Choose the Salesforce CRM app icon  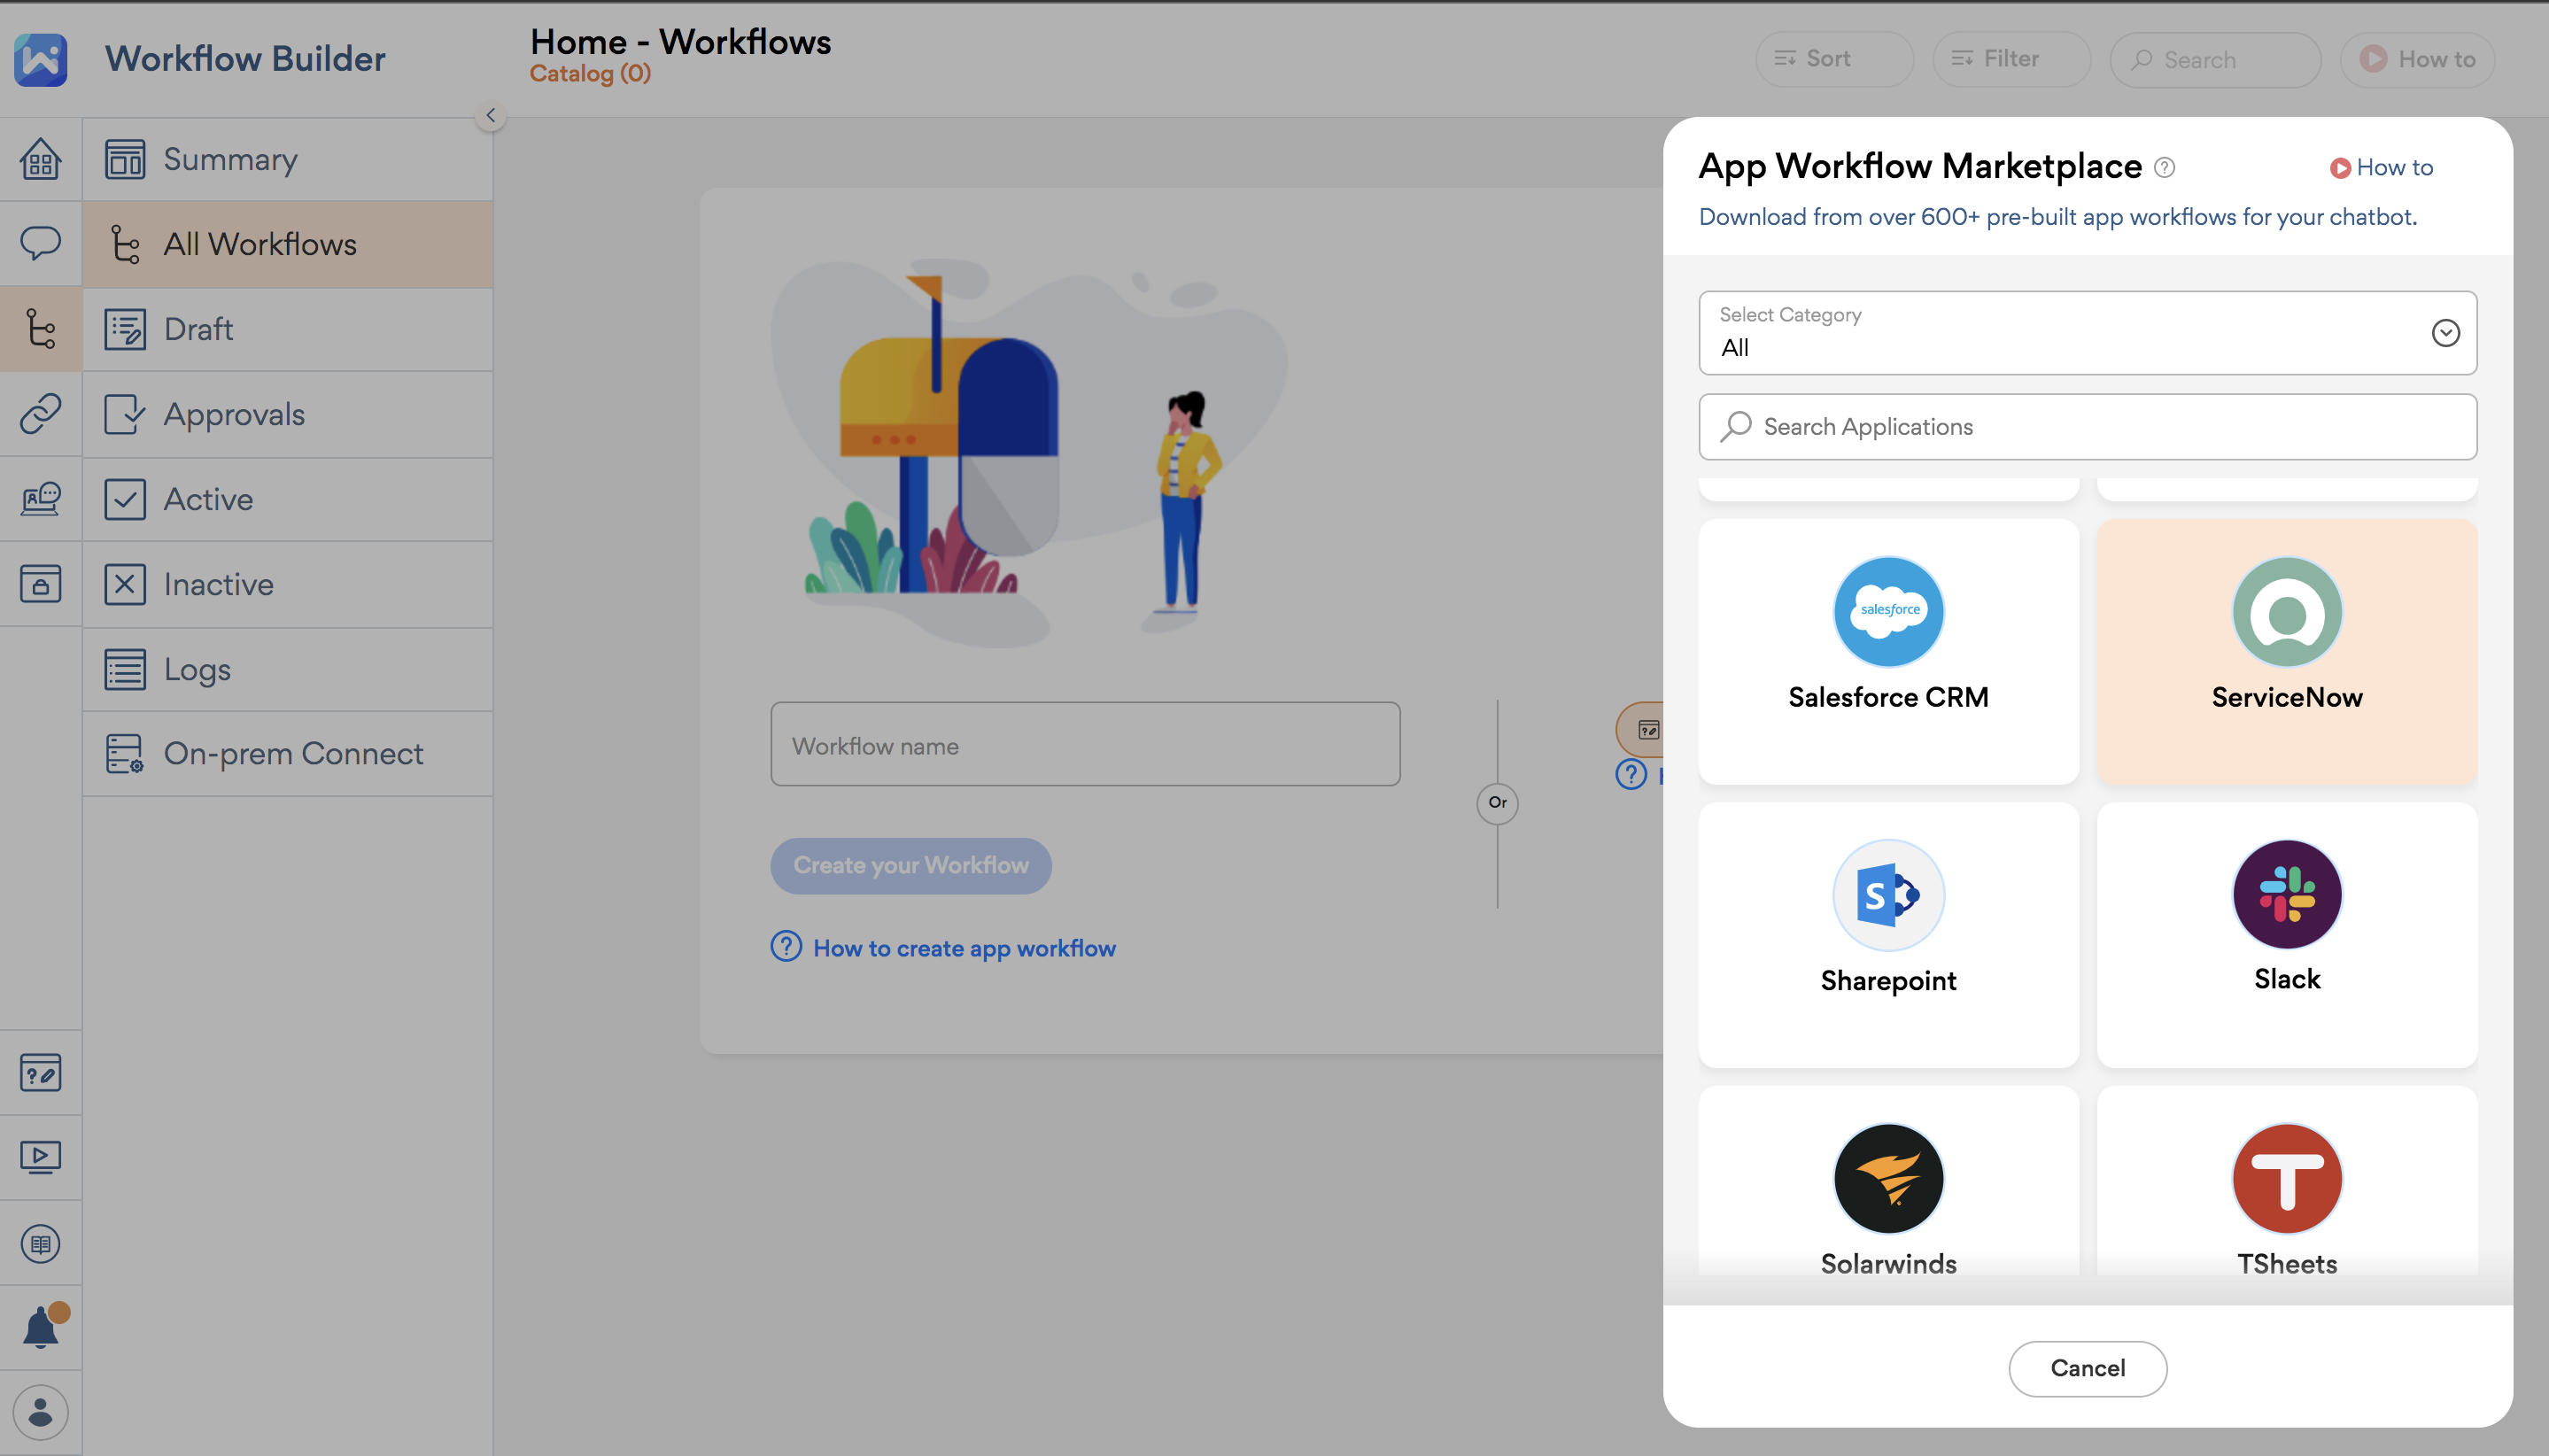(x=1888, y=611)
